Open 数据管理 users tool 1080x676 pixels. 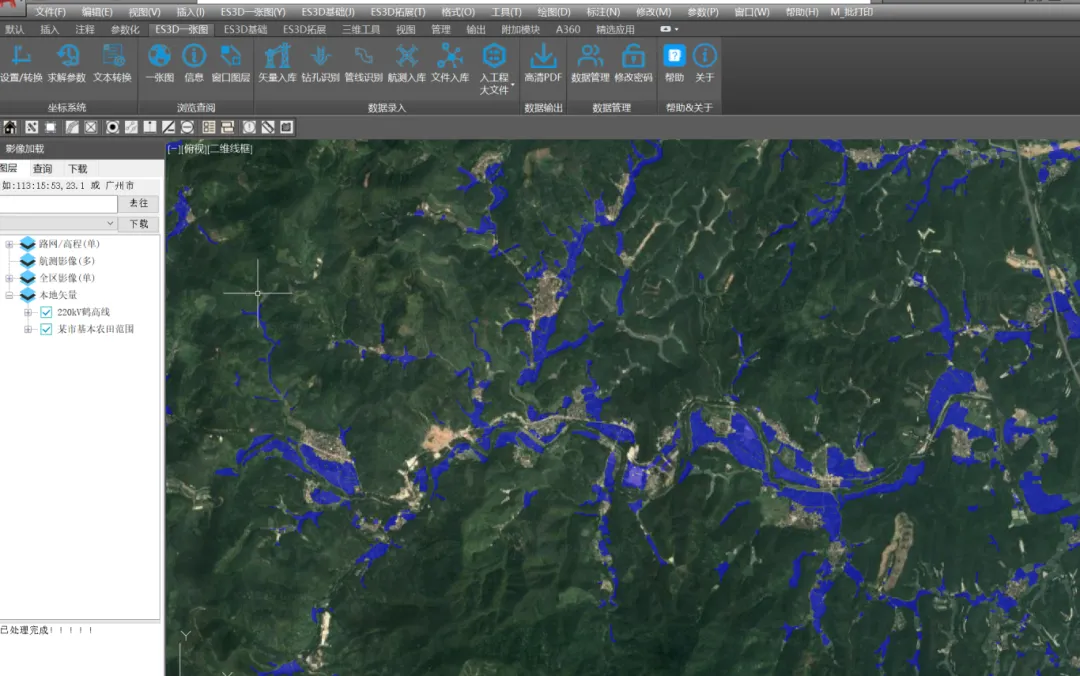pos(590,63)
